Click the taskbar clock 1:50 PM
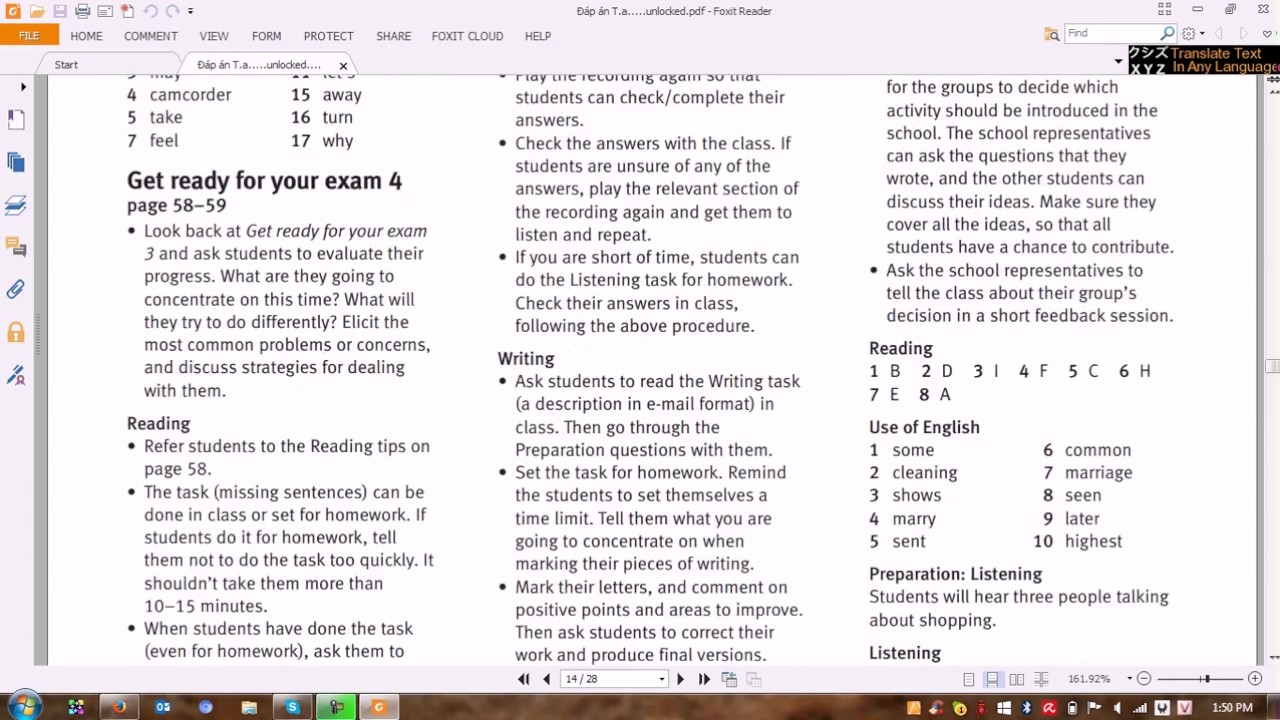The height and width of the screenshot is (720, 1280). [x=1232, y=708]
